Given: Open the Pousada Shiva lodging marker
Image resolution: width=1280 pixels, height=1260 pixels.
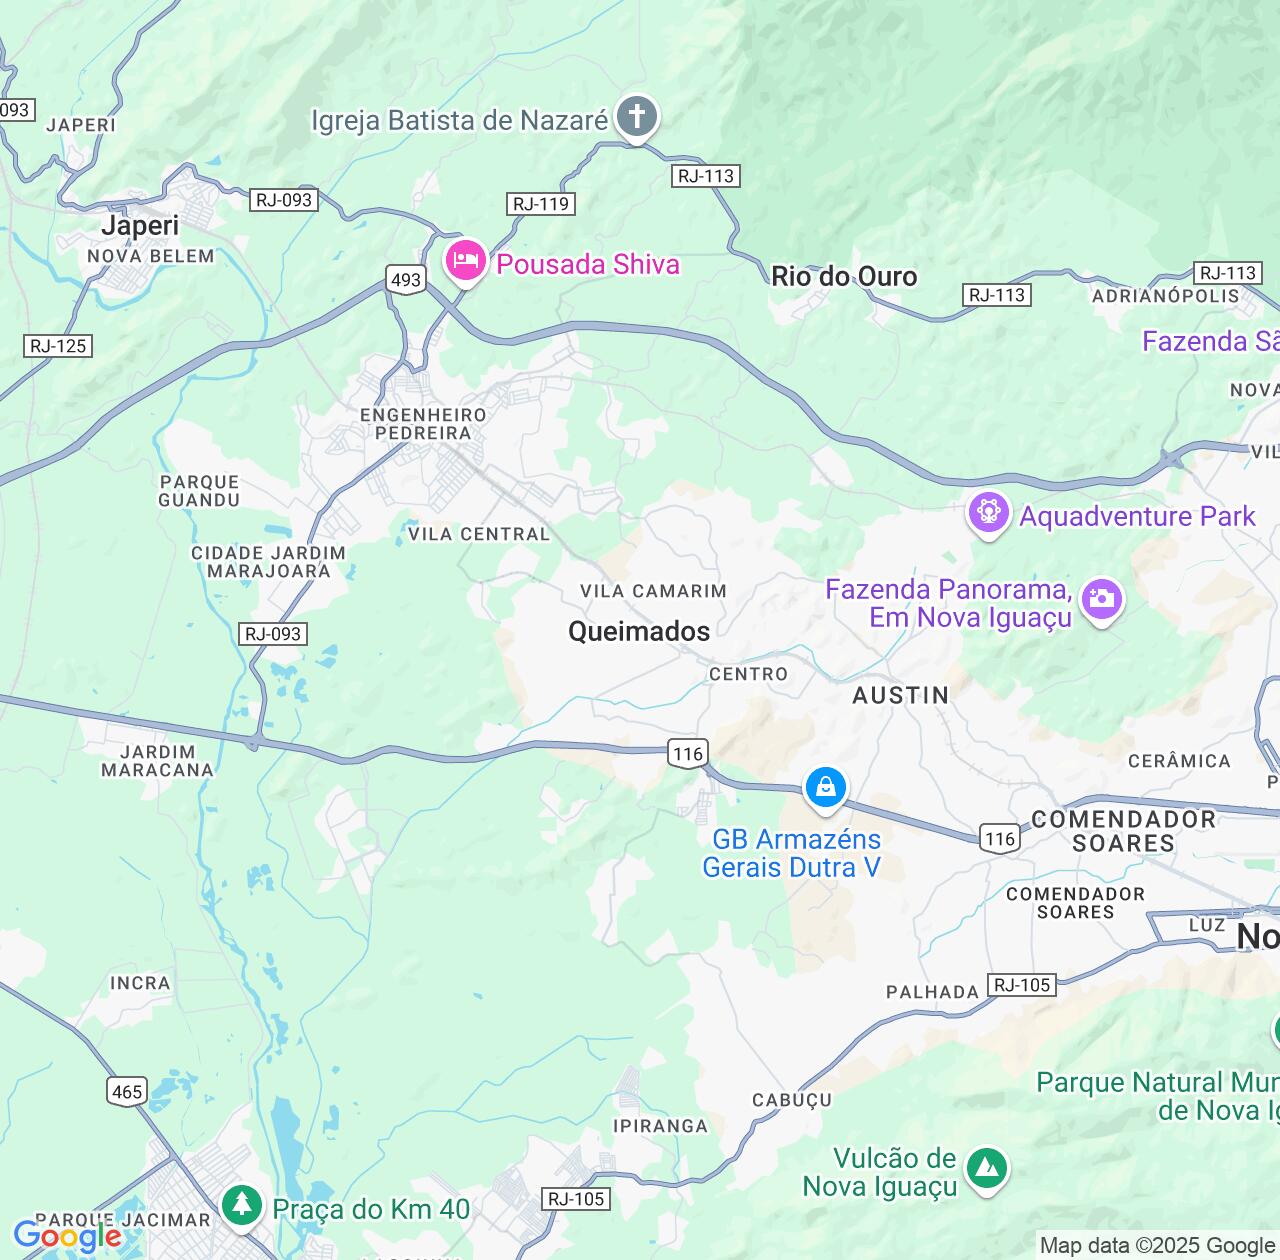Looking at the screenshot, I should [x=465, y=263].
